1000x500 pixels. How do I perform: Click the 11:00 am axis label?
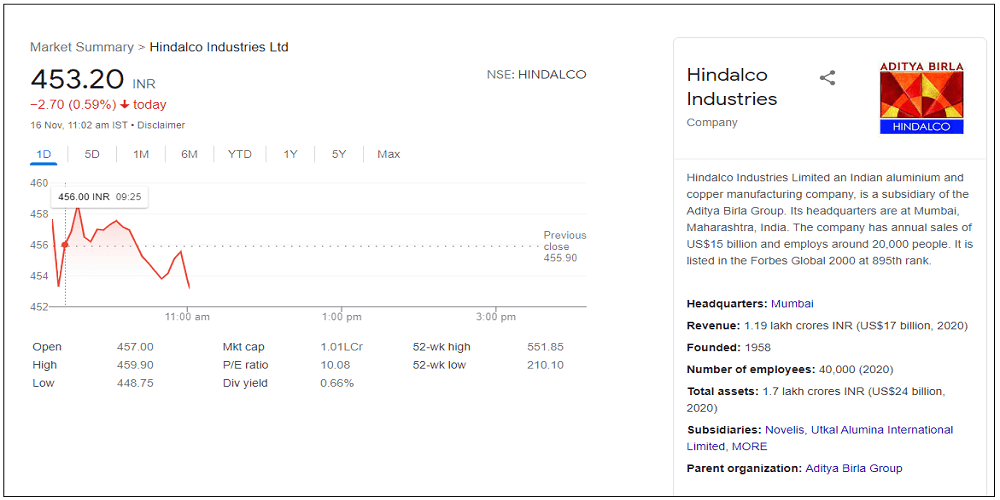[187, 317]
